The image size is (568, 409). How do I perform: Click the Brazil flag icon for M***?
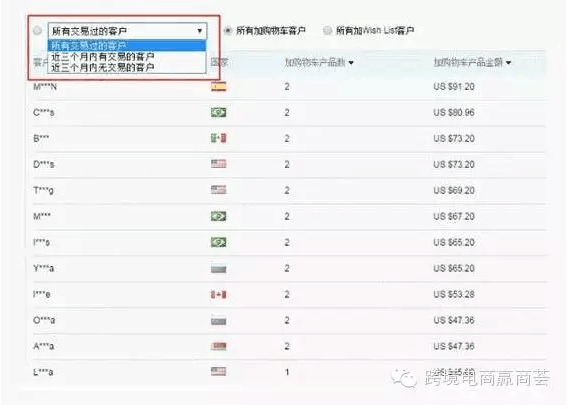click(x=218, y=216)
